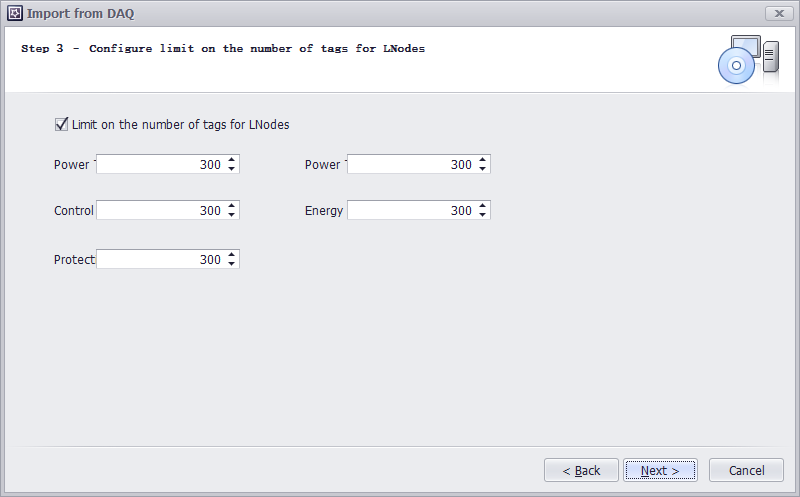Uncheck Limit on the number of tags checkbox
Viewport: 800px width, 497px height.
(x=62, y=125)
